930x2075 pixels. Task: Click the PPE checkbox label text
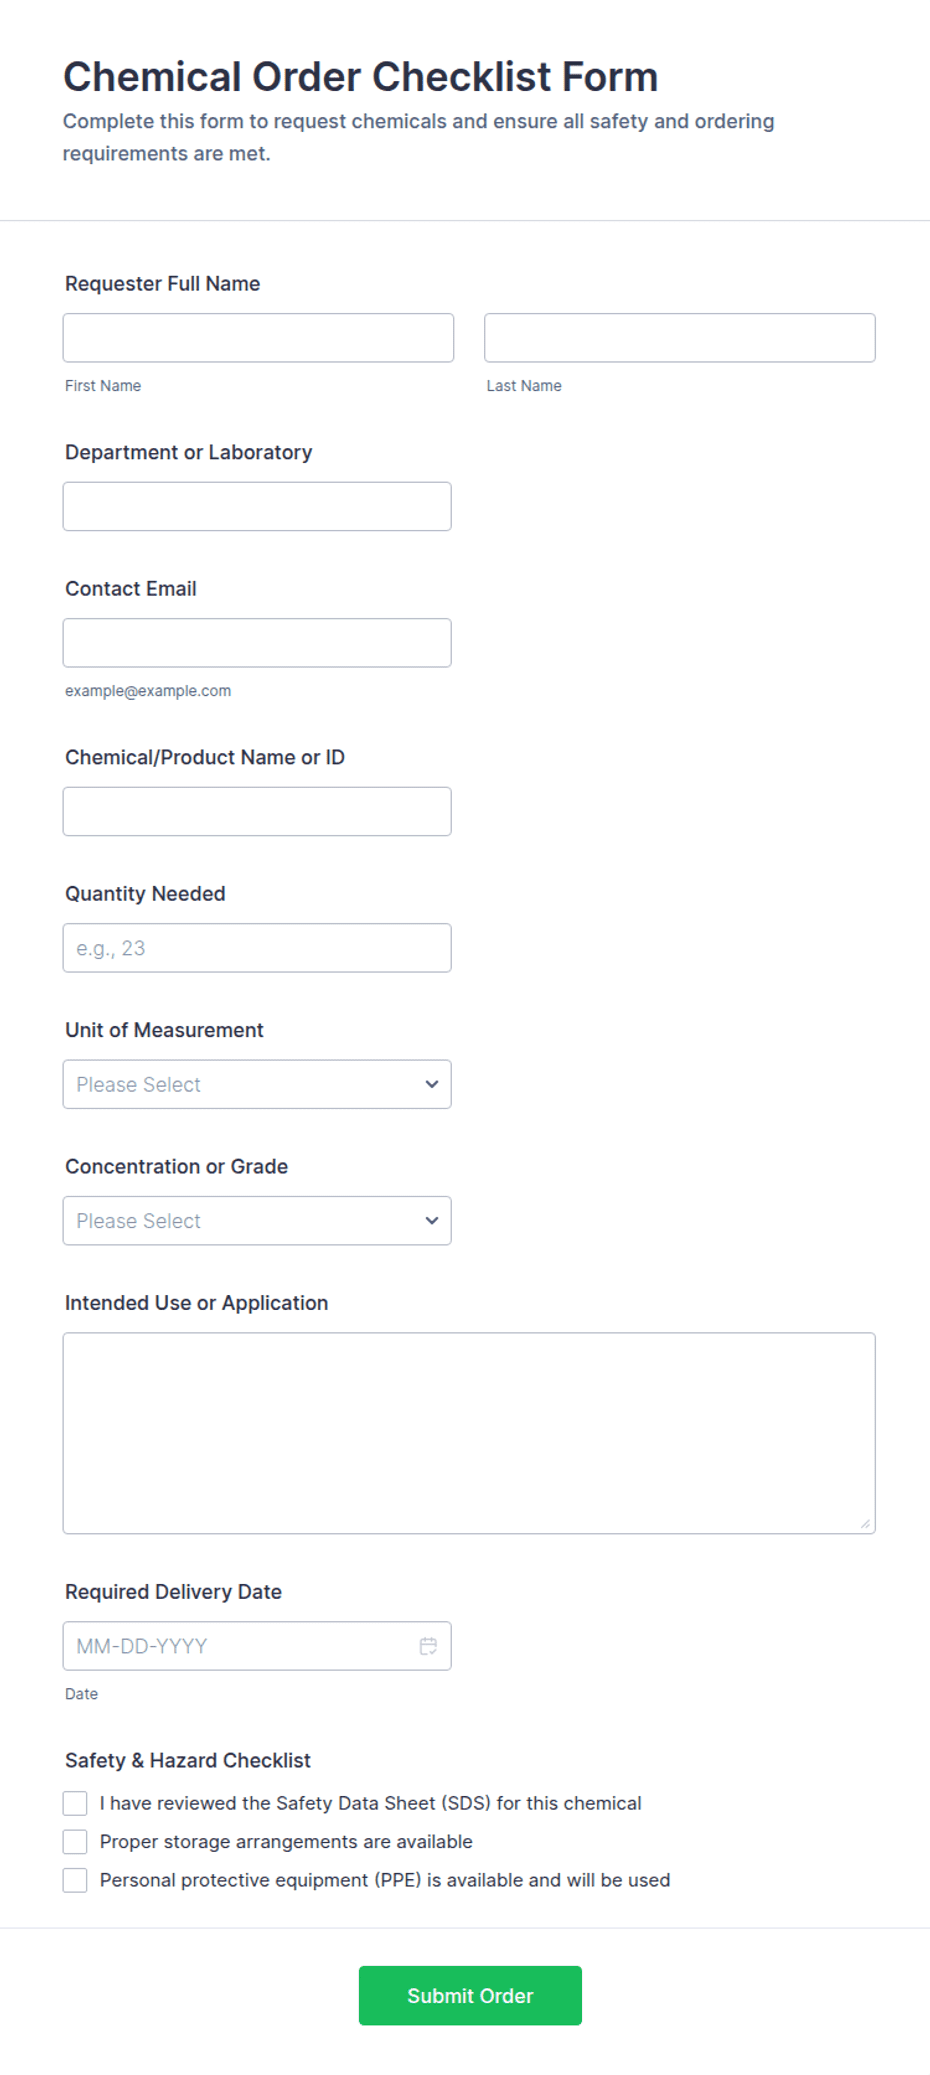pyautogui.click(x=385, y=1880)
